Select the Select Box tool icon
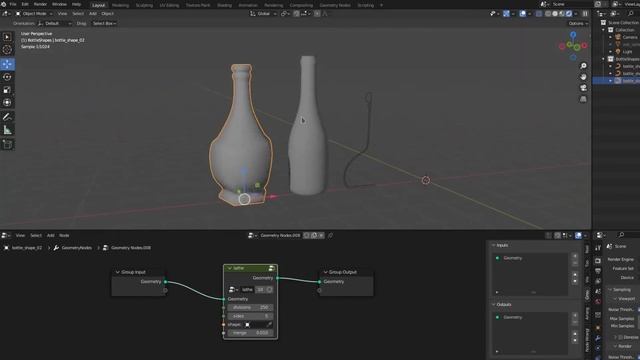640x360 pixels. pyautogui.click(x=7, y=37)
